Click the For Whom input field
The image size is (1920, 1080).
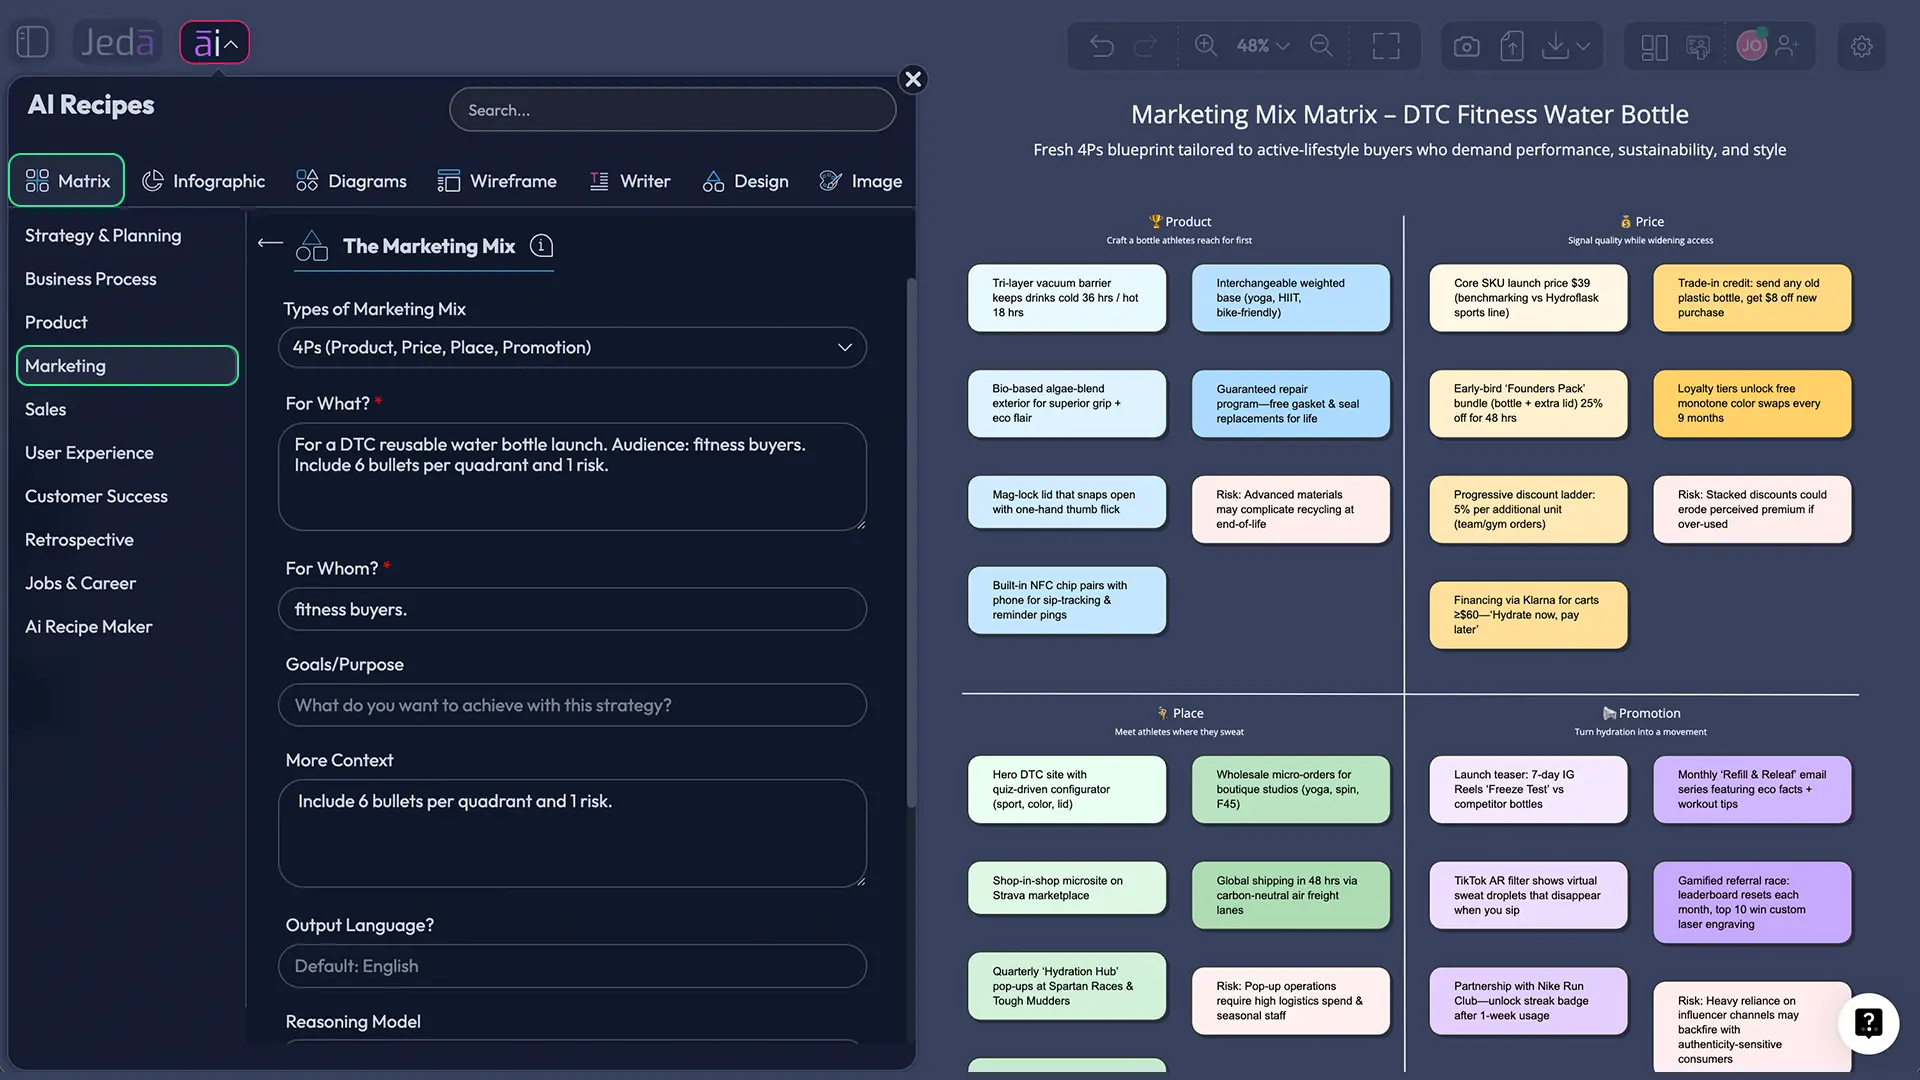point(572,609)
